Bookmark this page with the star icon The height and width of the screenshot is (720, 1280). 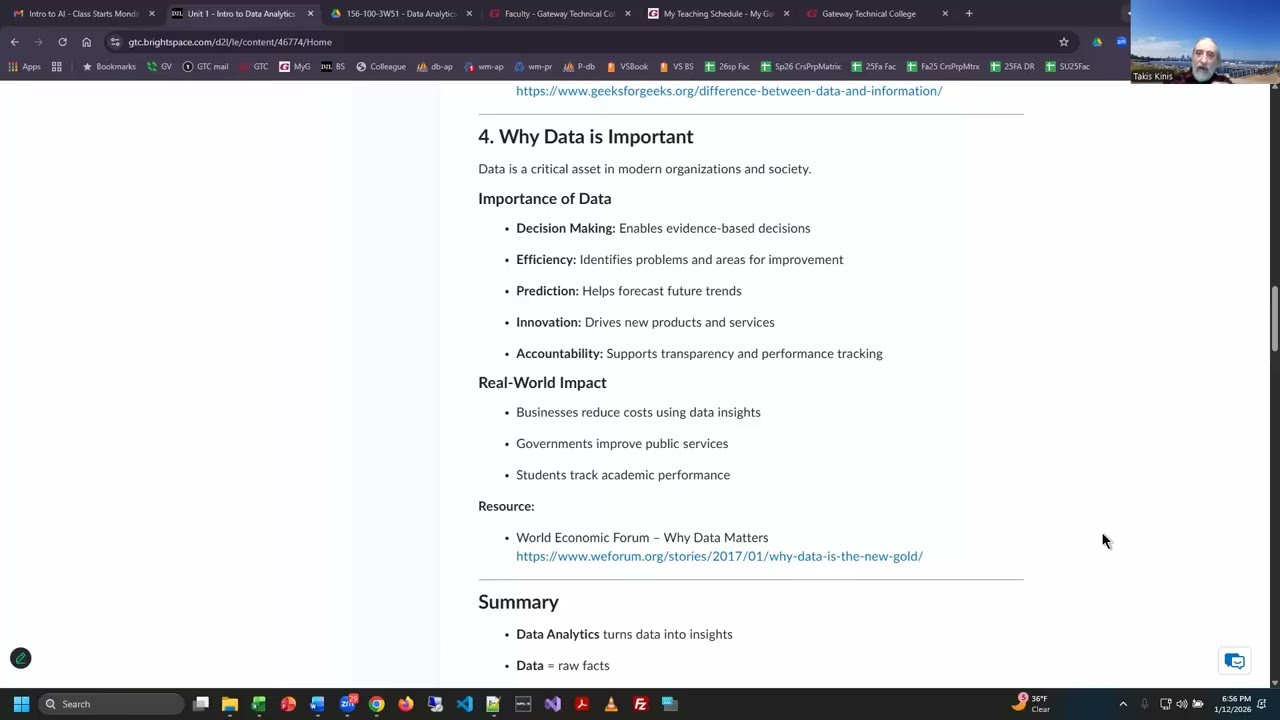click(1064, 42)
